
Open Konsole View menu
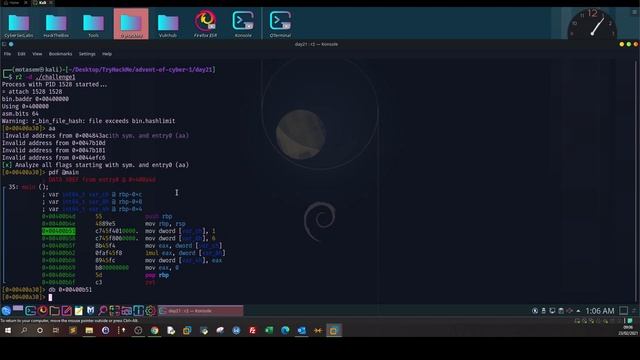37,54
